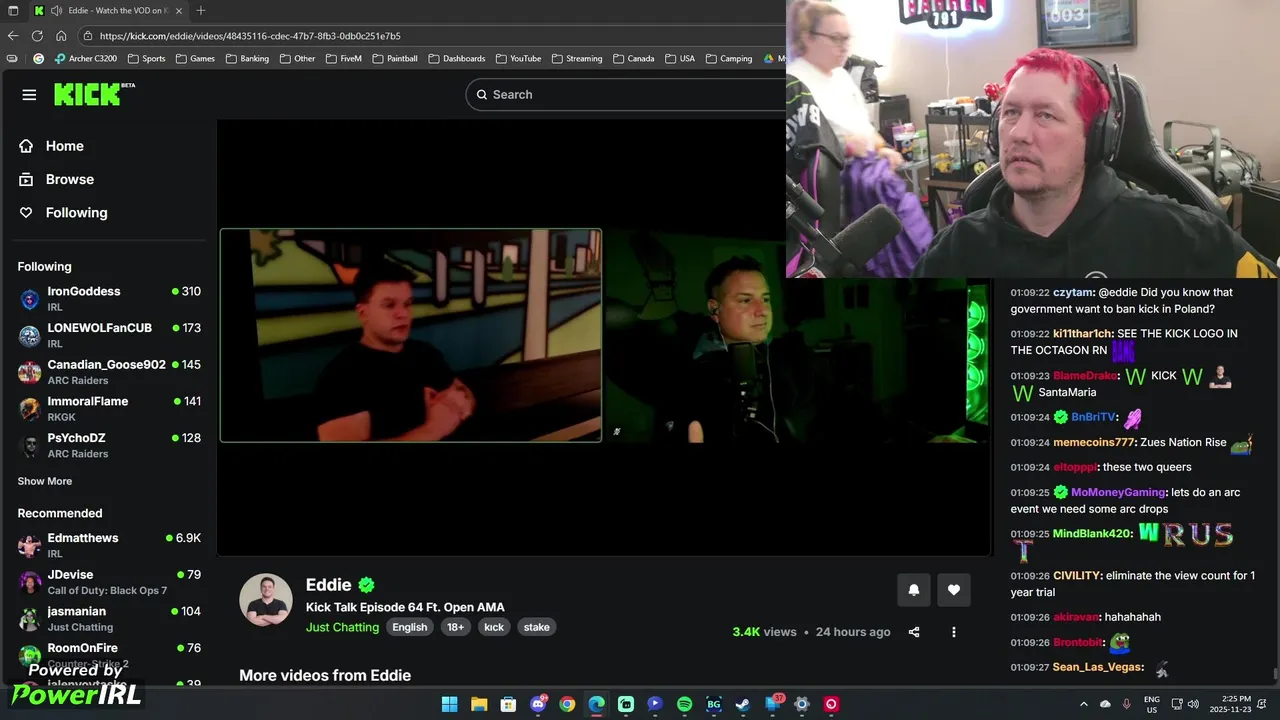Click the address bar URL
Image resolution: width=1280 pixels, height=720 pixels.
[250, 36]
